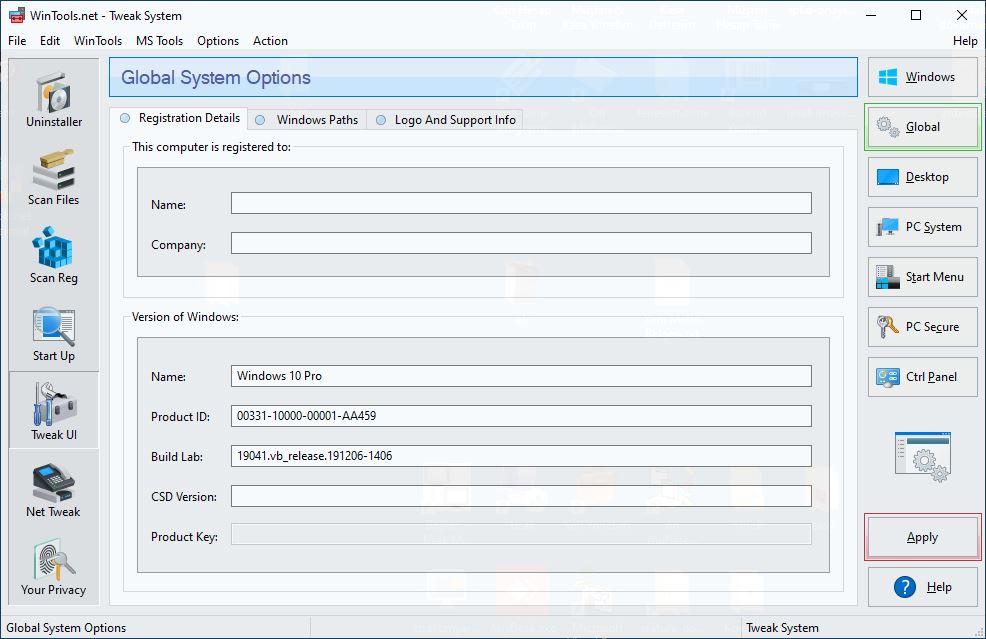Screen dimensions: 986x639
Task: Minimize the WinTools.net window
Action: (x=871, y=15)
